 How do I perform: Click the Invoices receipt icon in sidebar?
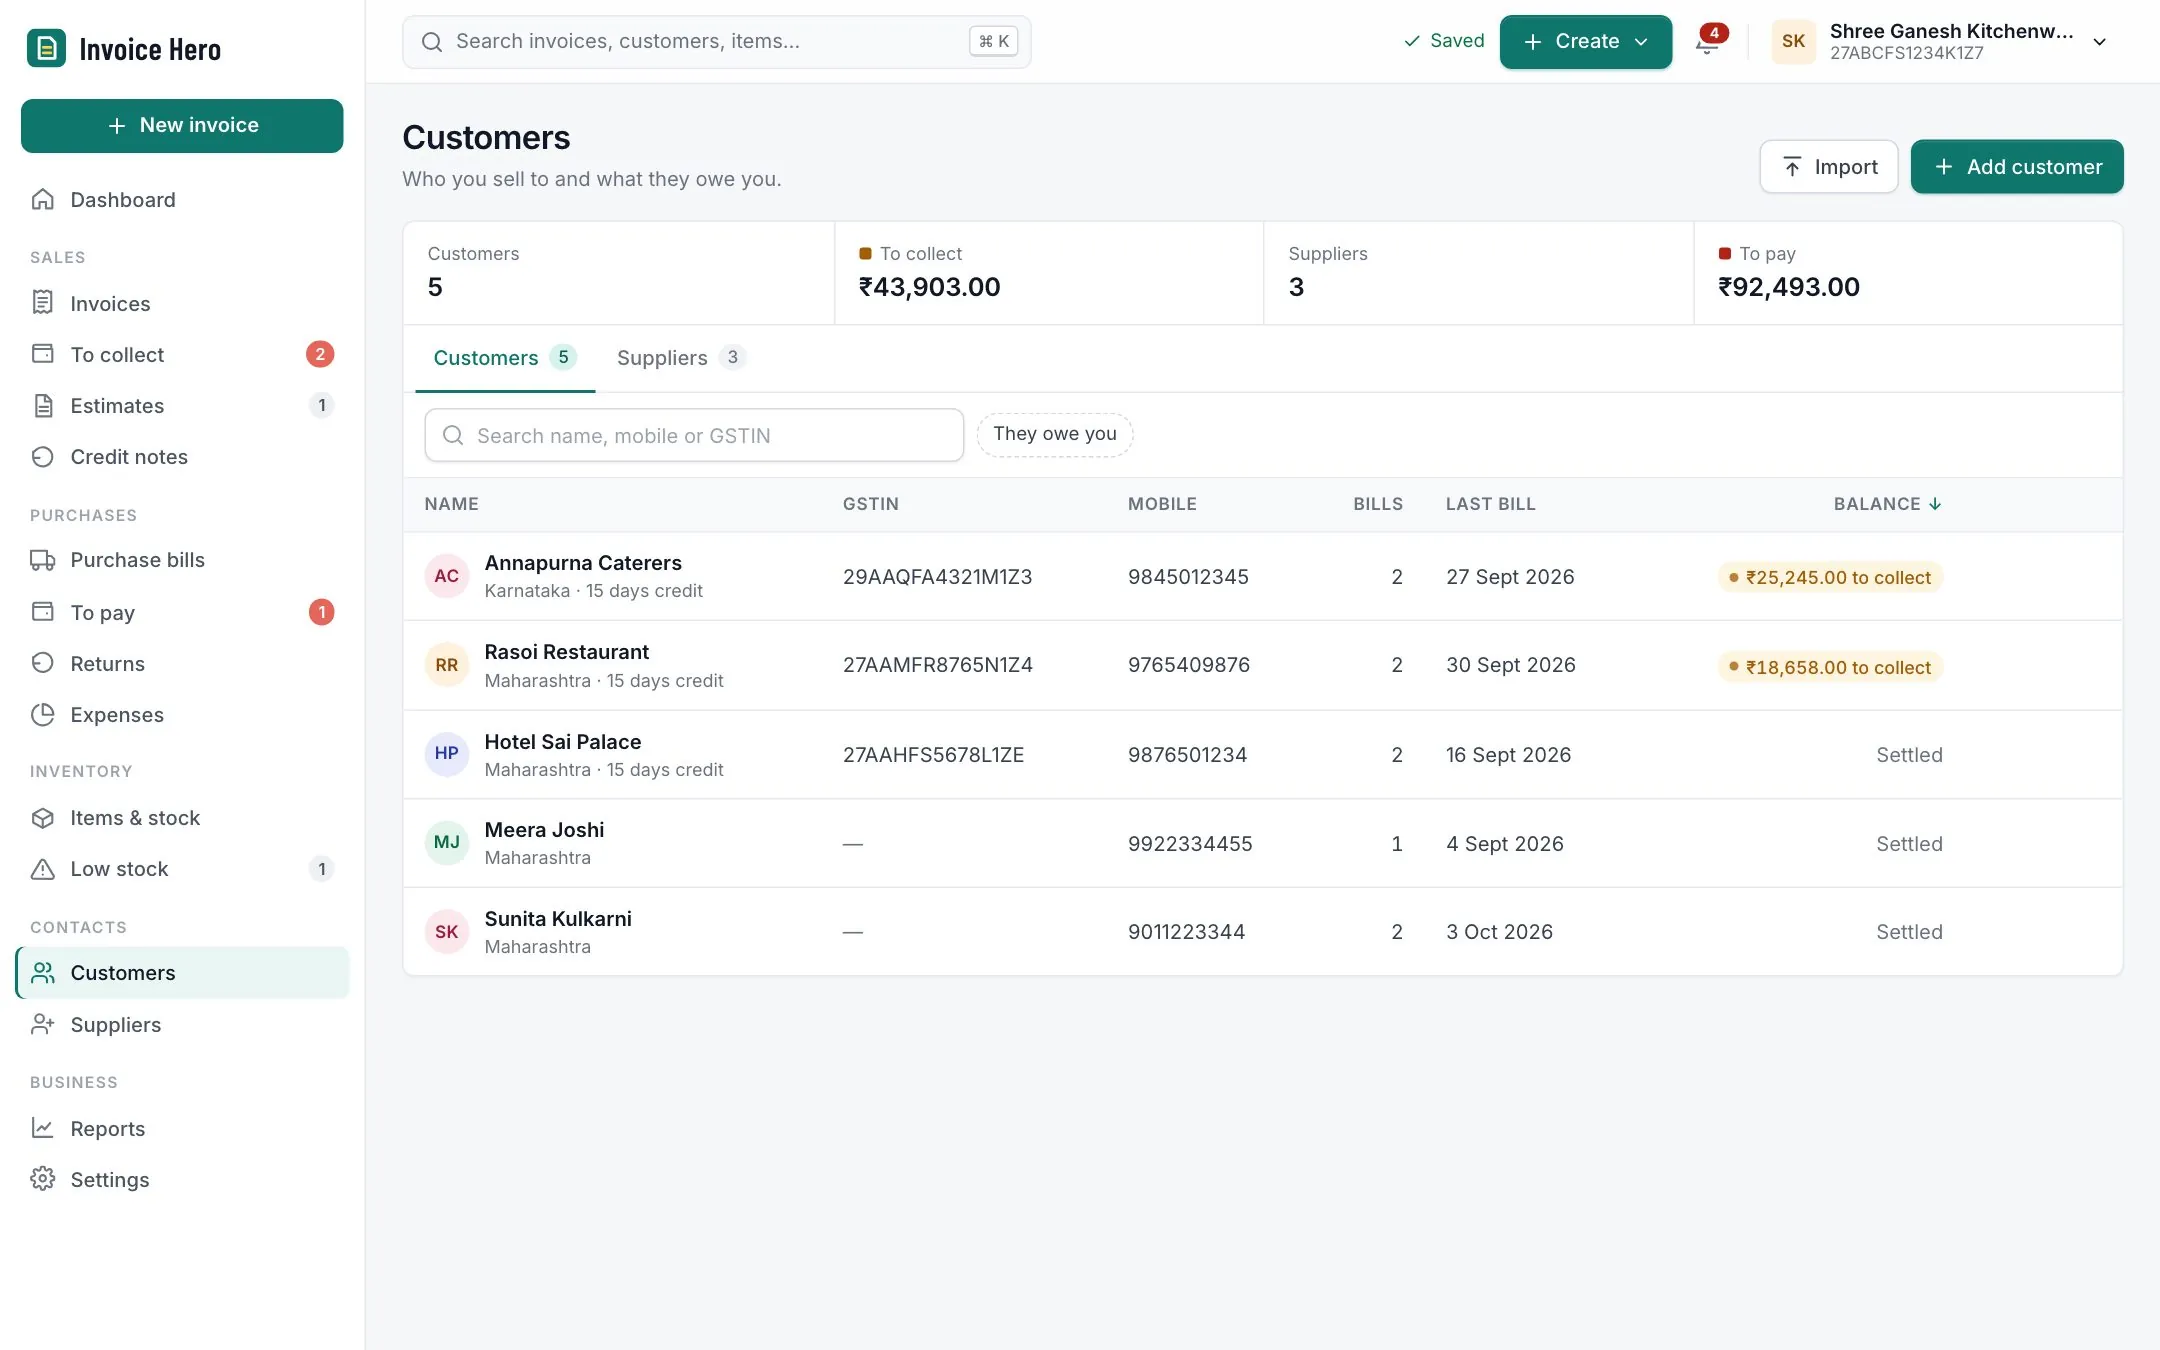[43, 303]
